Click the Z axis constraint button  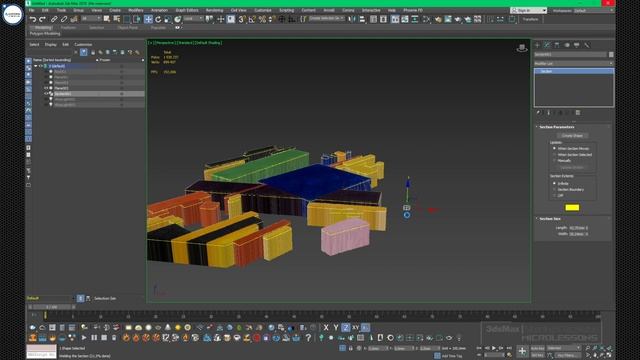point(346,327)
